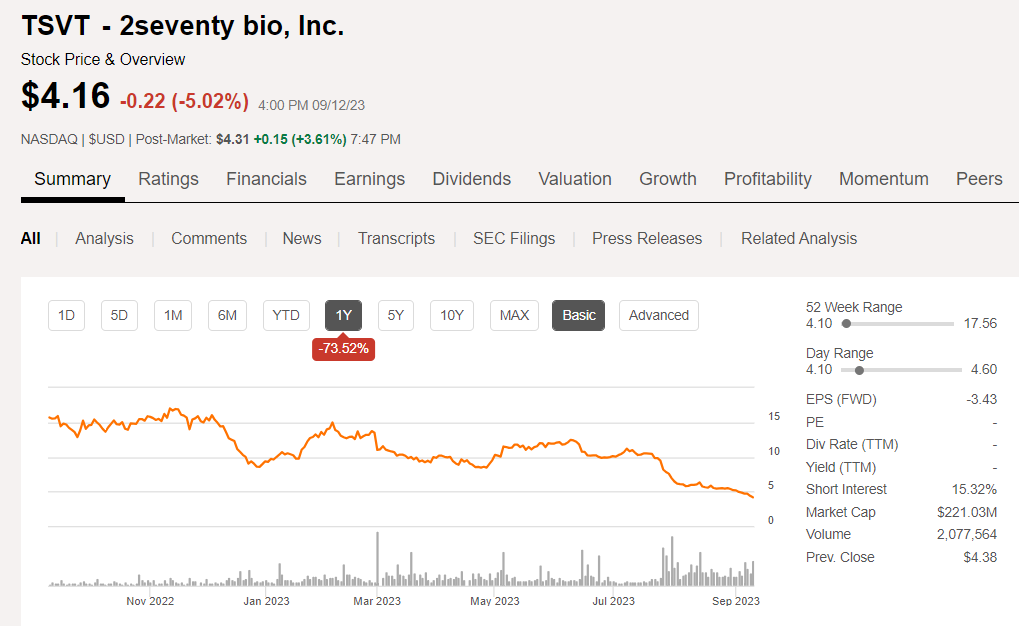Display MAX chart history
This screenshot has height=626, width=1019.
(514, 315)
